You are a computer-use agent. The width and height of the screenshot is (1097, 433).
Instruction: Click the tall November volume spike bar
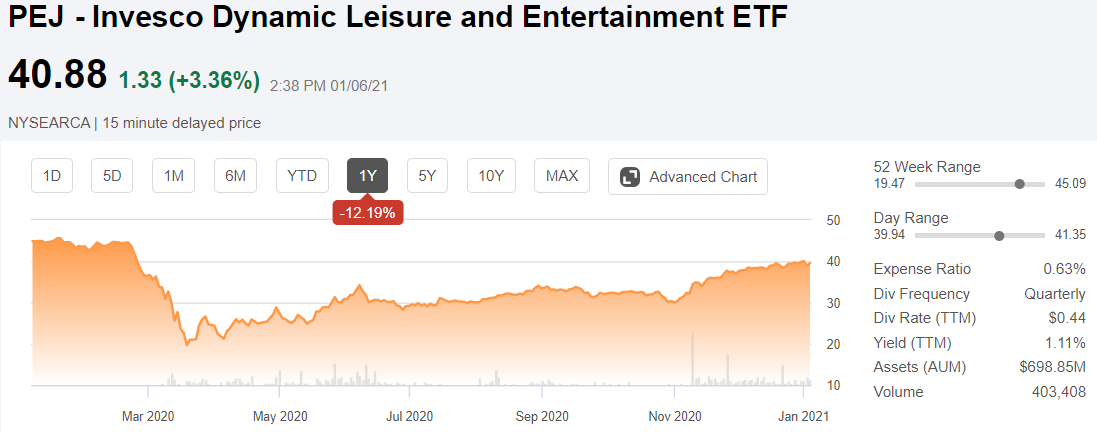[693, 358]
